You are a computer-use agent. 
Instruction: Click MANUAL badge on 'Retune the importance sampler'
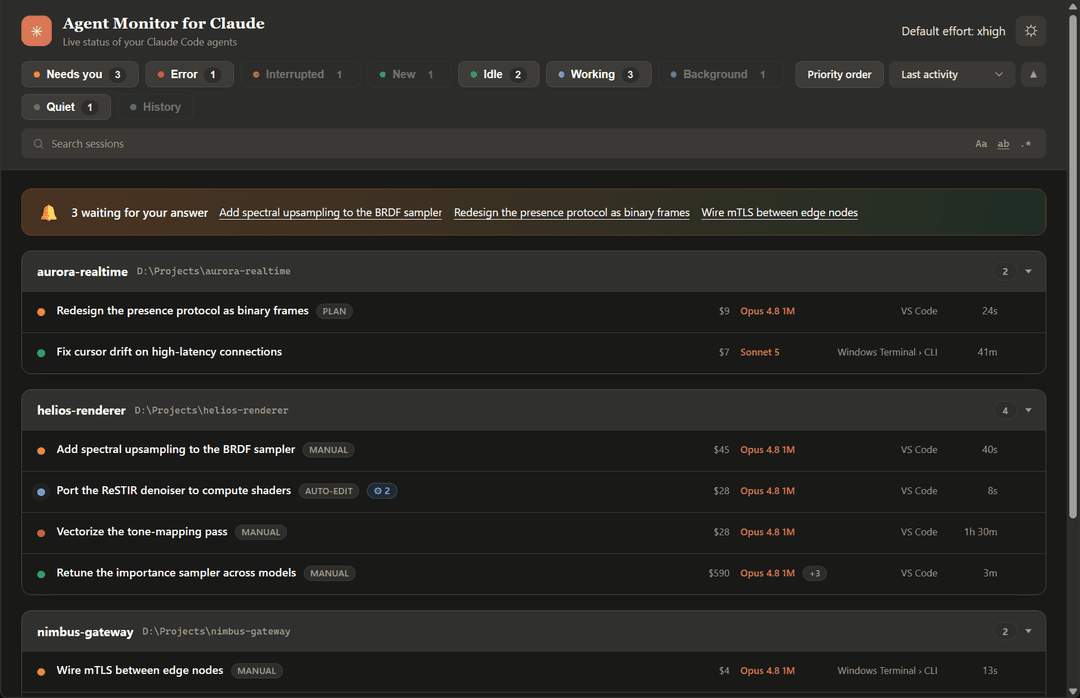coord(329,573)
